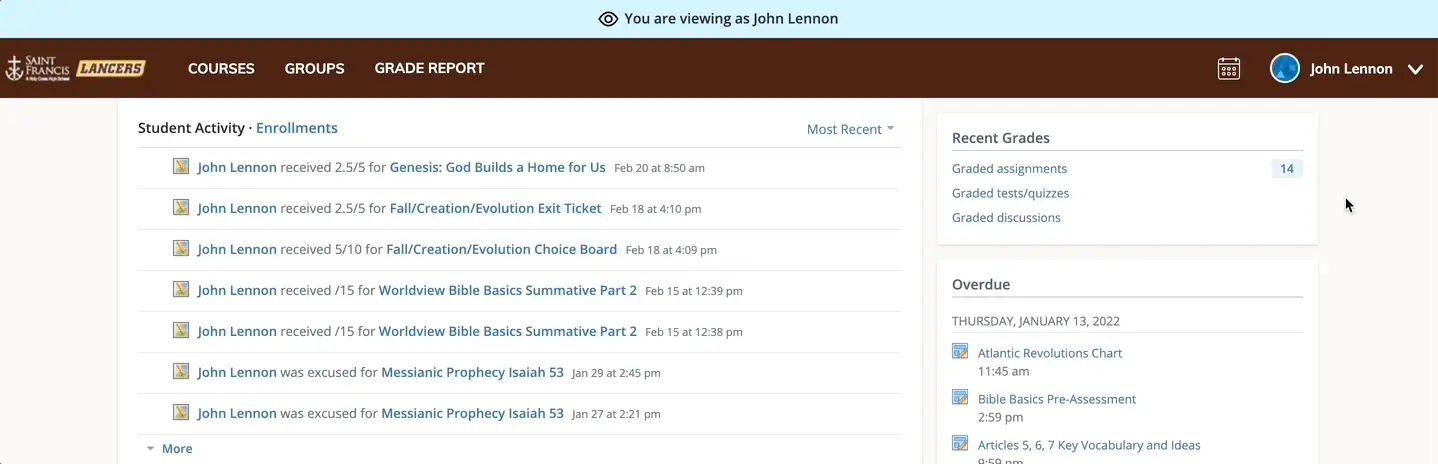This screenshot has width=1438, height=464.
Task: Open the calendar icon in header
Action: pyautogui.click(x=1229, y=69)
